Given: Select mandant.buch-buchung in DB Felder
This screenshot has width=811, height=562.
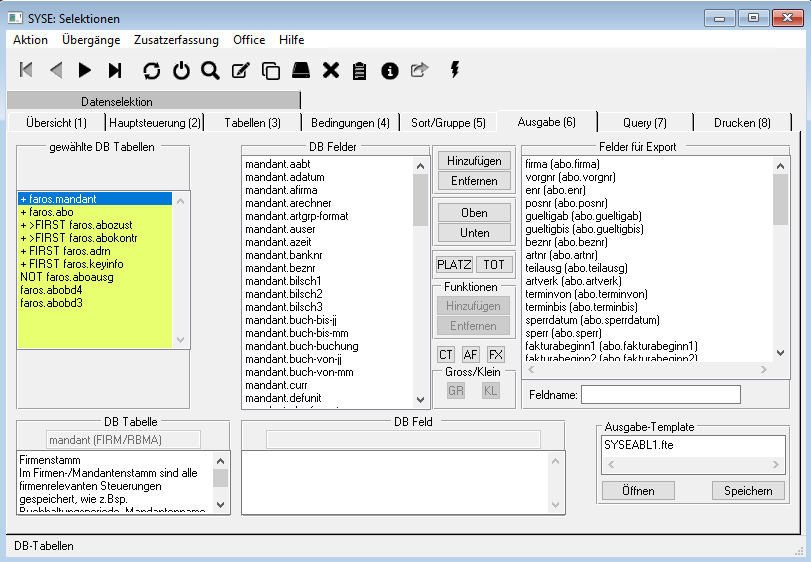Looking at the screenshot, I should pos(328,346).
